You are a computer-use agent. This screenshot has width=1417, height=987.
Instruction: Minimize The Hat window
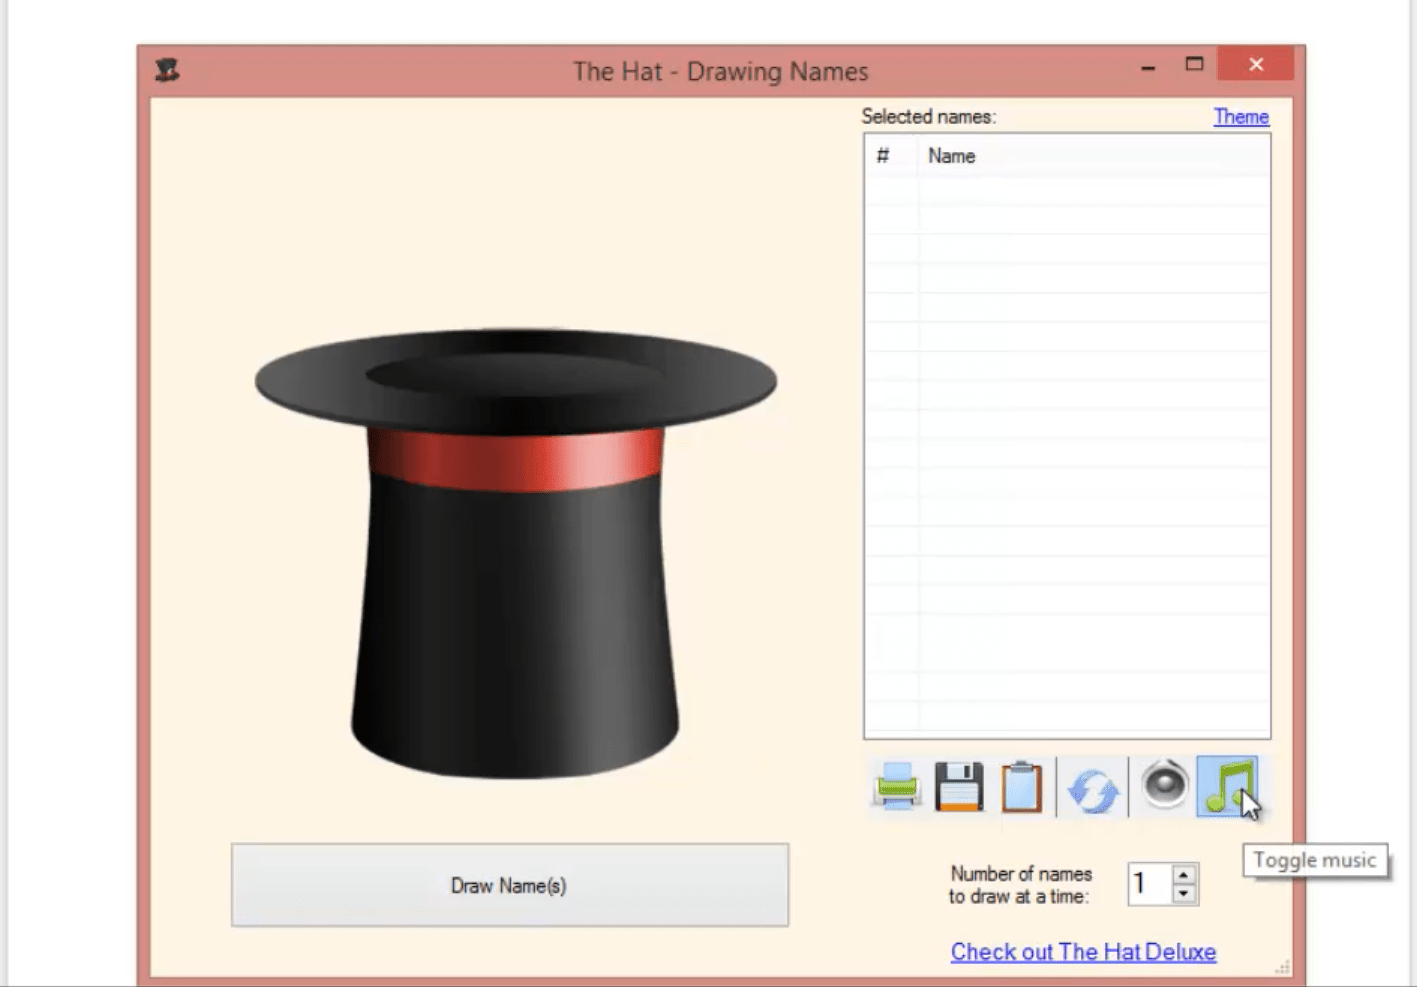pyautogui.click(x=1146, y=64)
